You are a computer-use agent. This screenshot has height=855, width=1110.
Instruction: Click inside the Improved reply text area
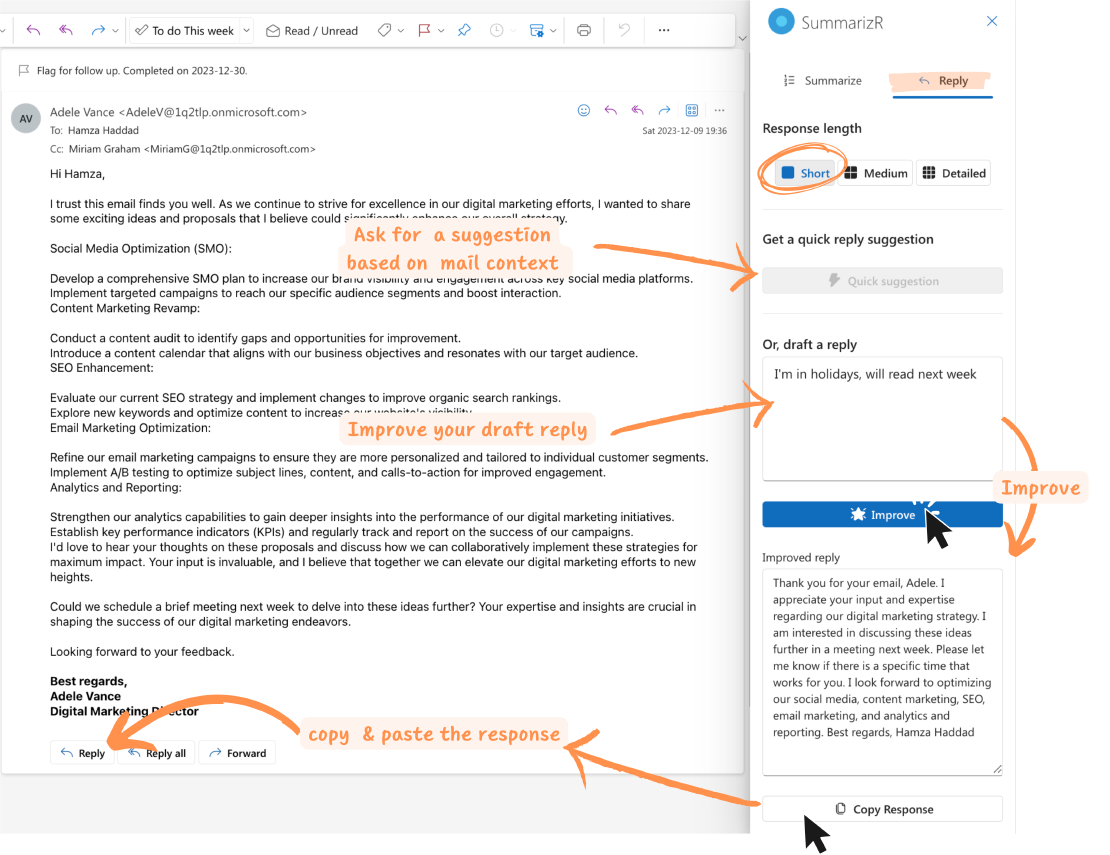pyautogui.click(x=883, y=672)
